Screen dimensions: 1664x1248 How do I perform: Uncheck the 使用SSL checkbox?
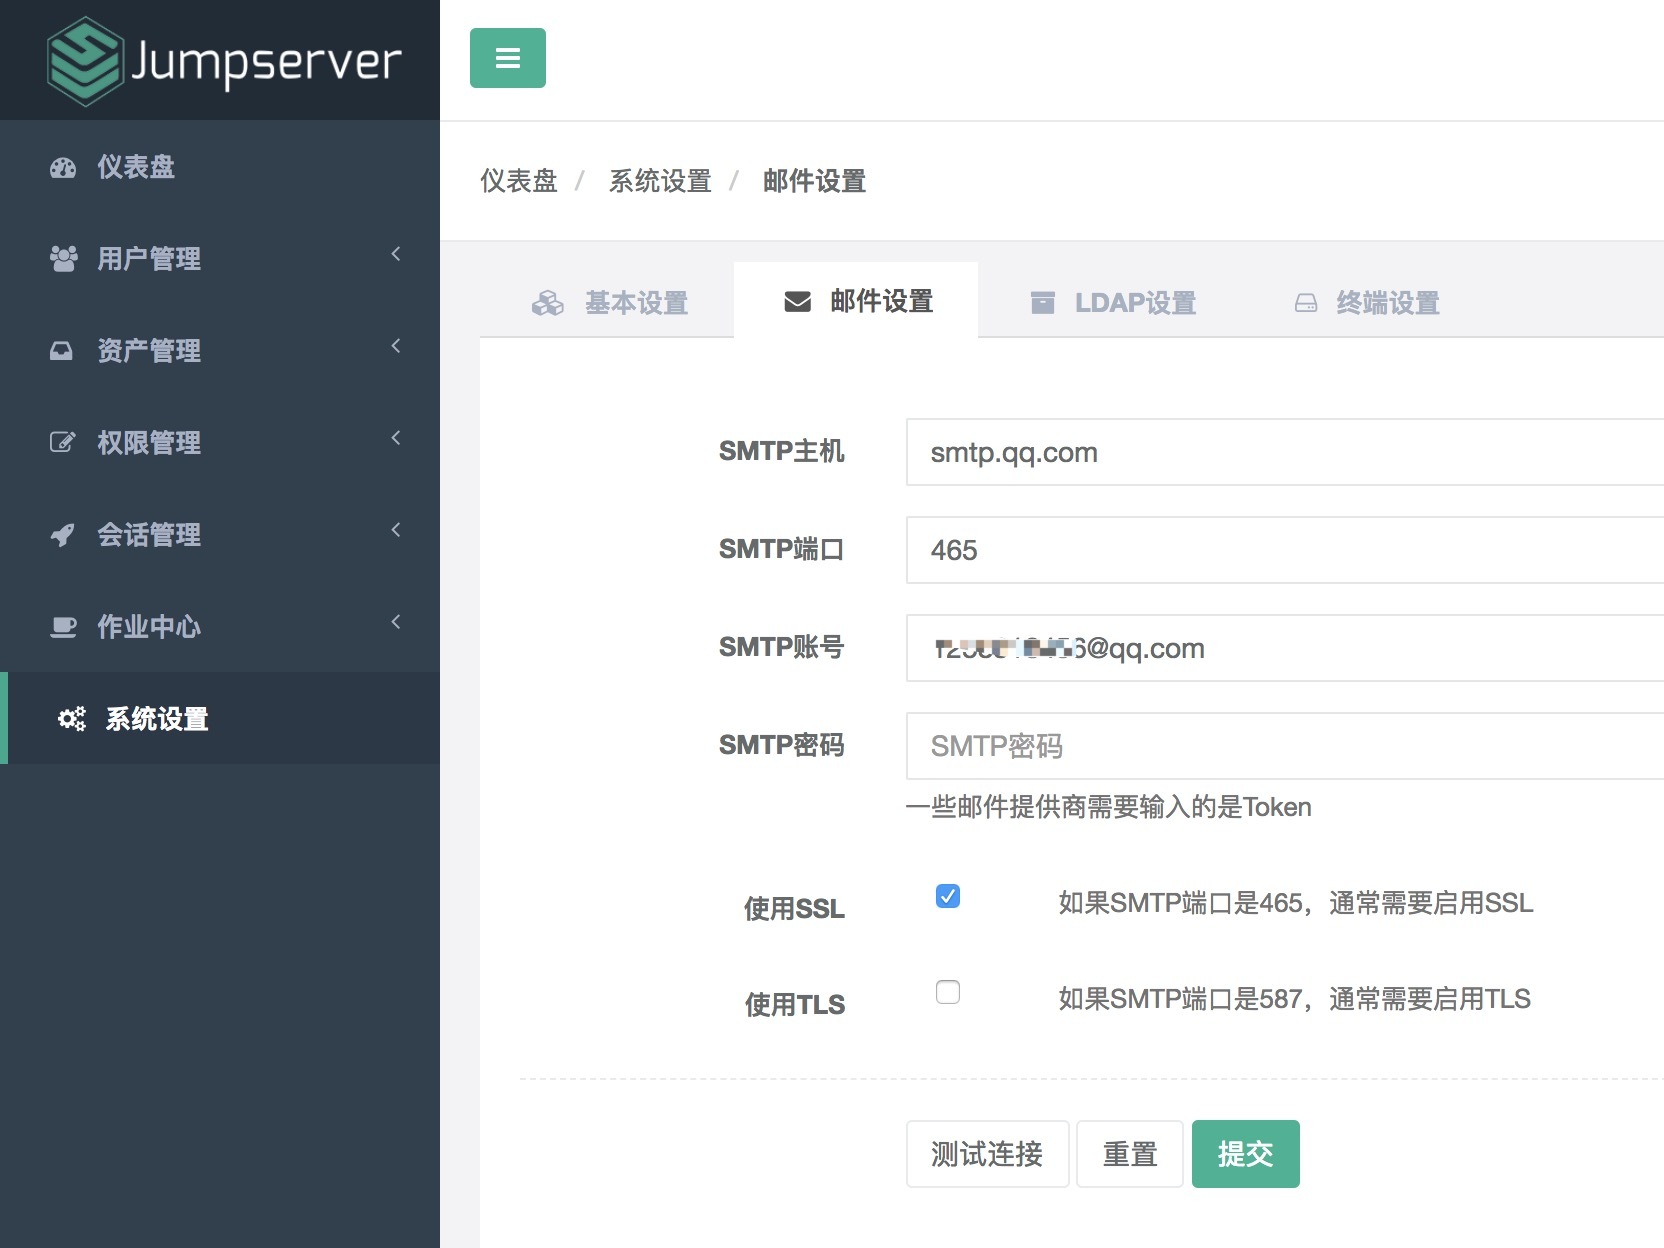[x=948, y=896]
